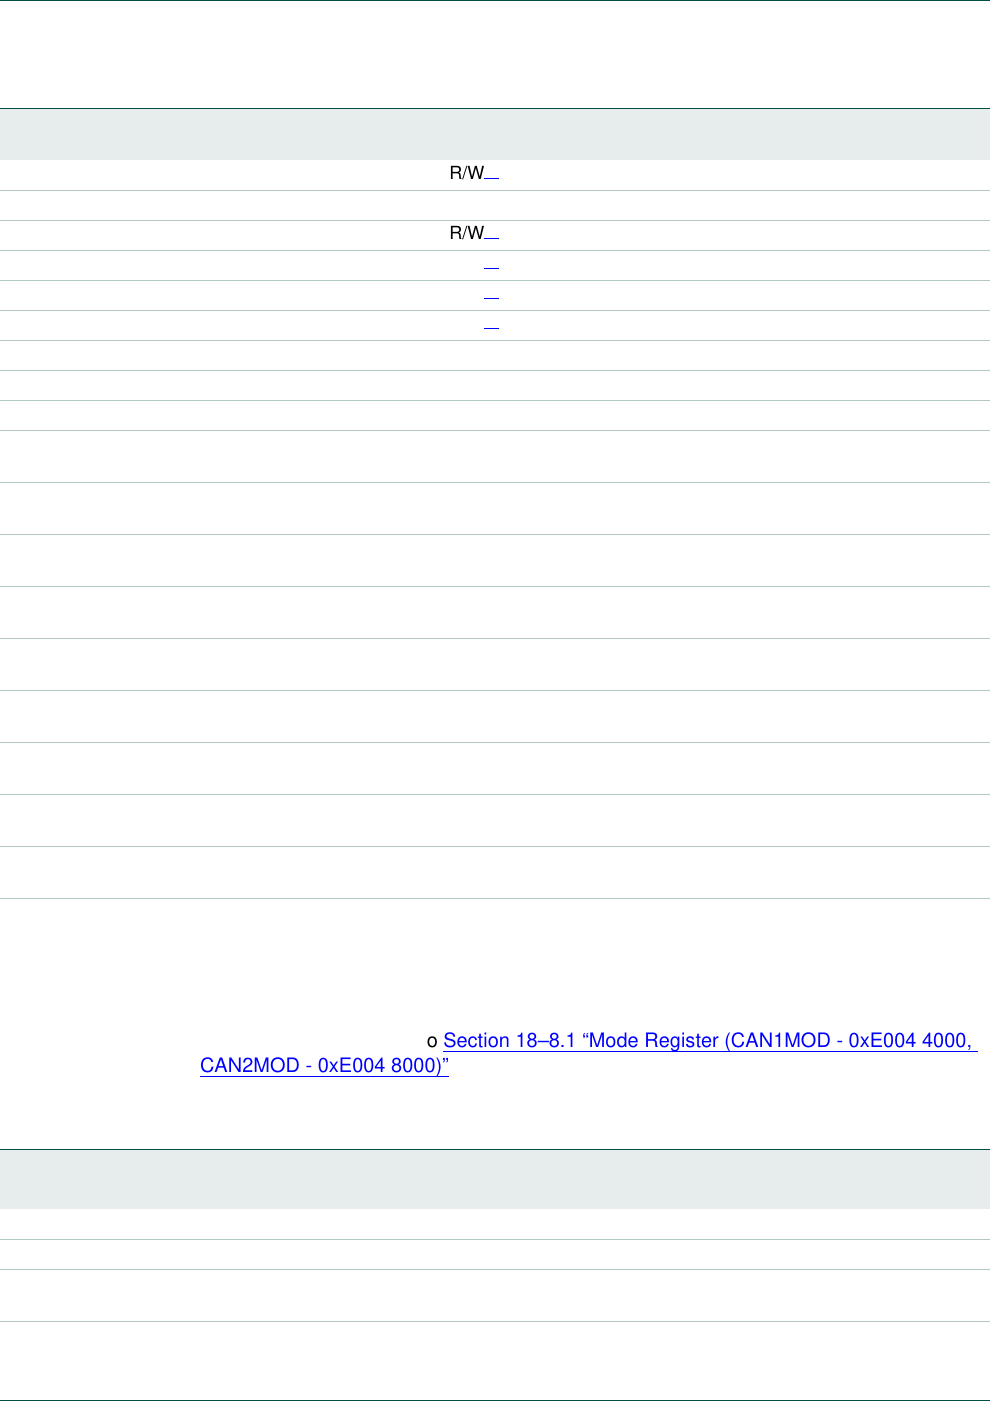Click the first row of the lower table

[x=495, y=1225]
